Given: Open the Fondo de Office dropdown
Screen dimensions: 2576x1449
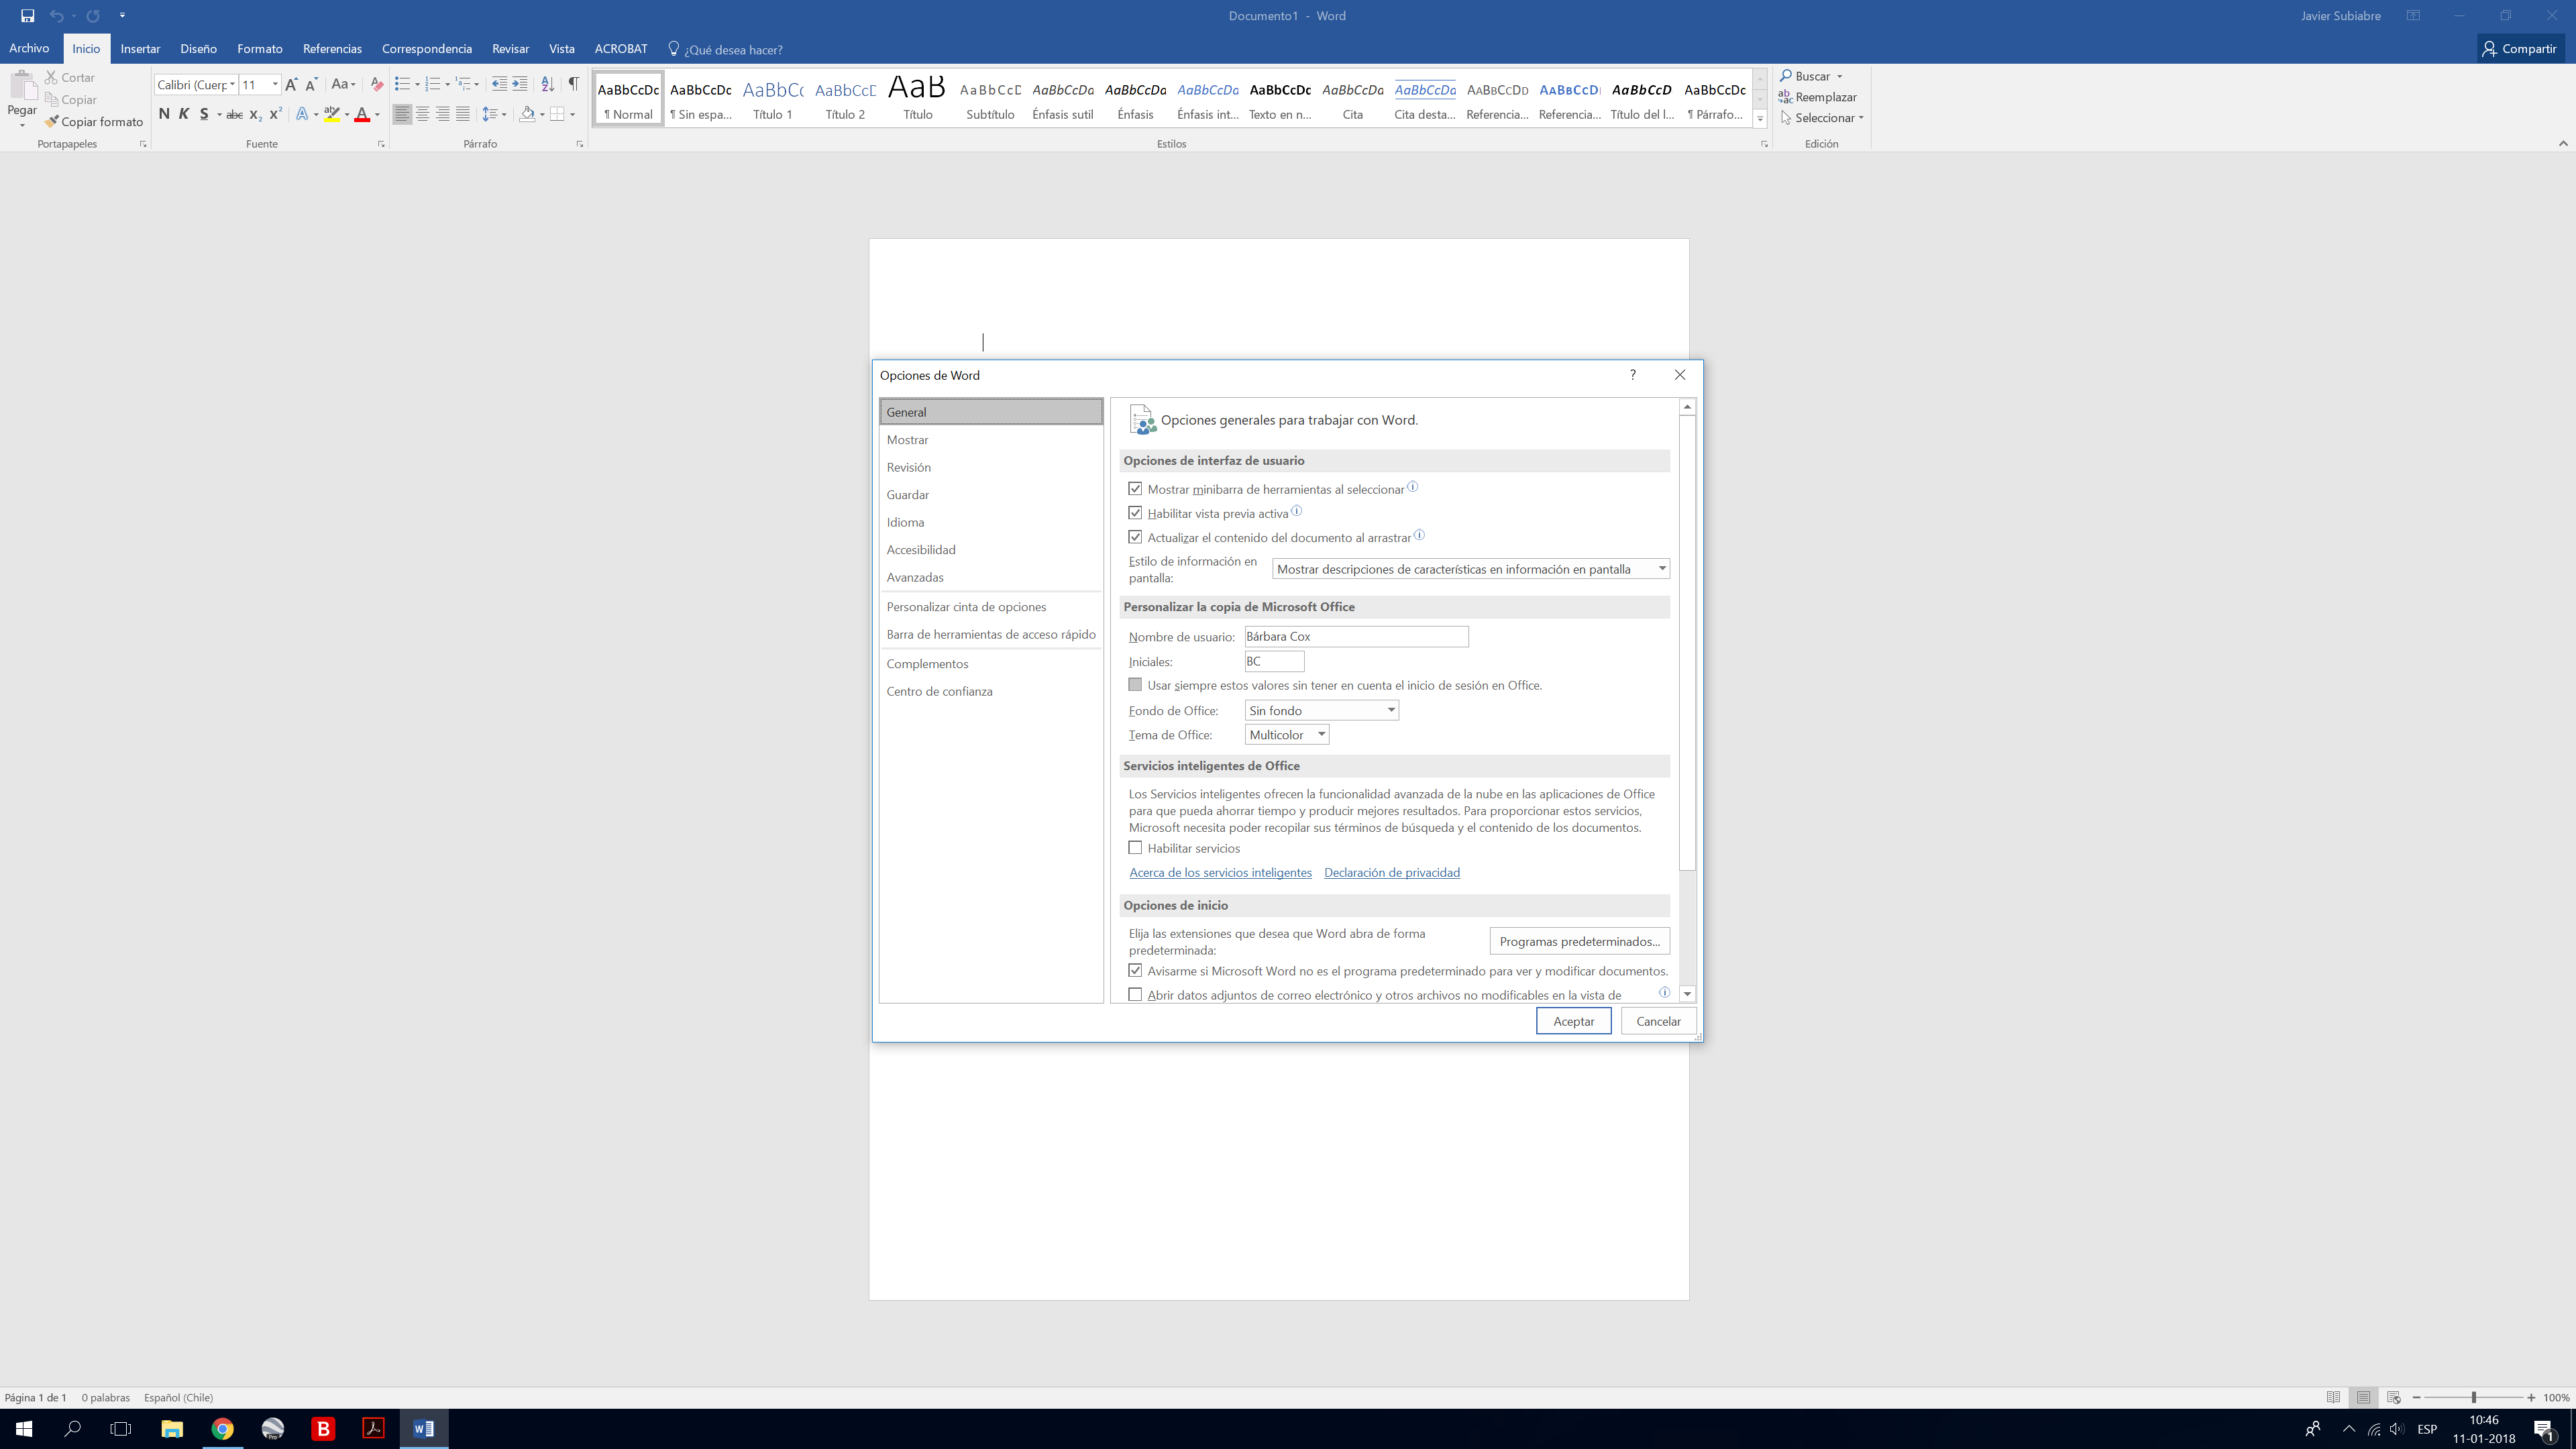Looking at the screenshot, I should tap(1321, 710).
